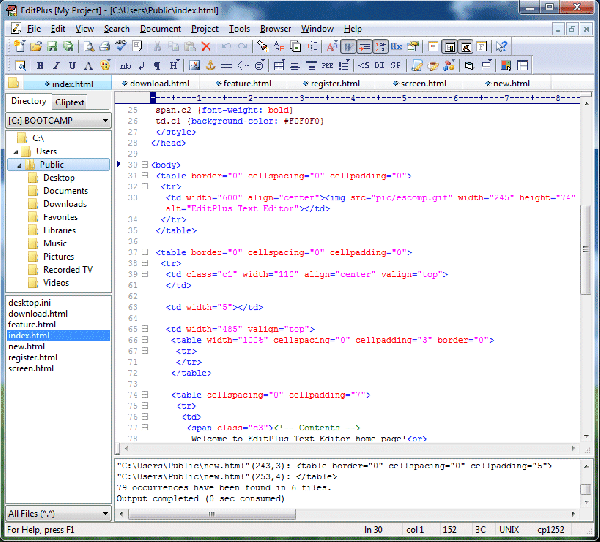Viewport: 600px width, 542px height.
Task: Insert Italic HTML tag from toolbar
Action: (x=57, y=65)
